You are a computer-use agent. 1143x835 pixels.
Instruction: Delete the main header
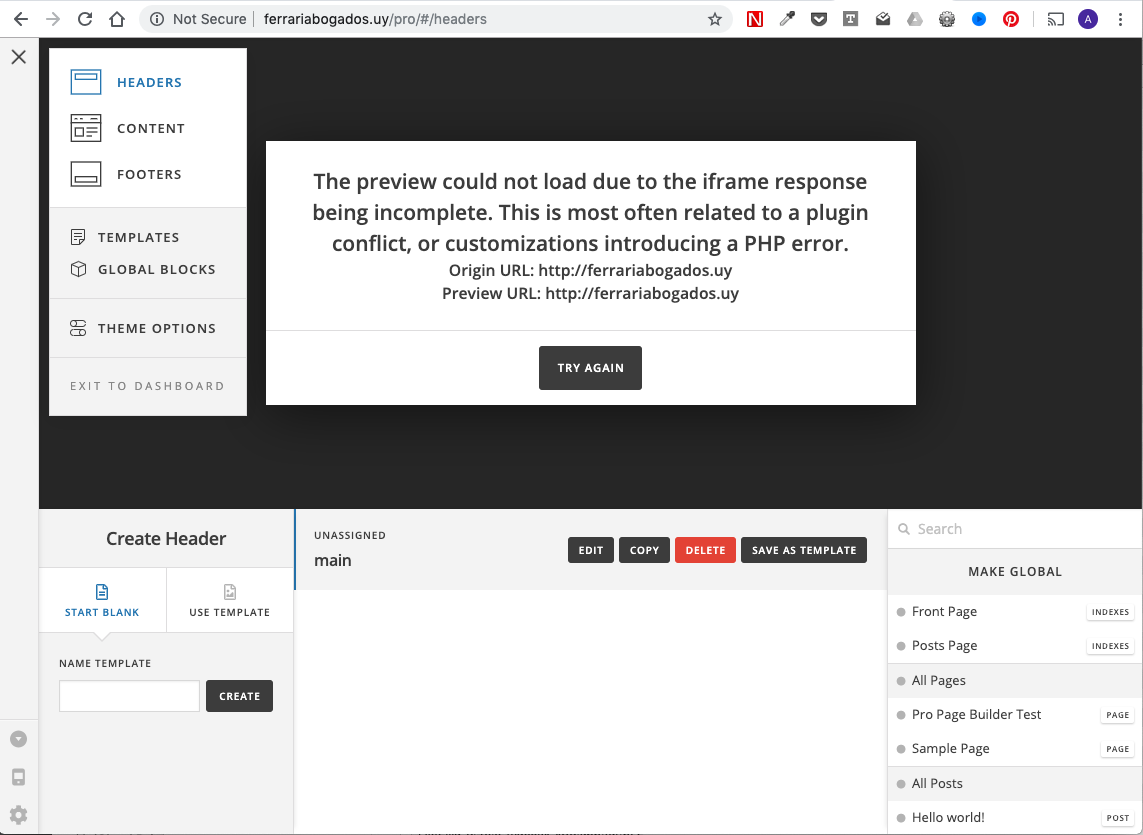[705, 550]
